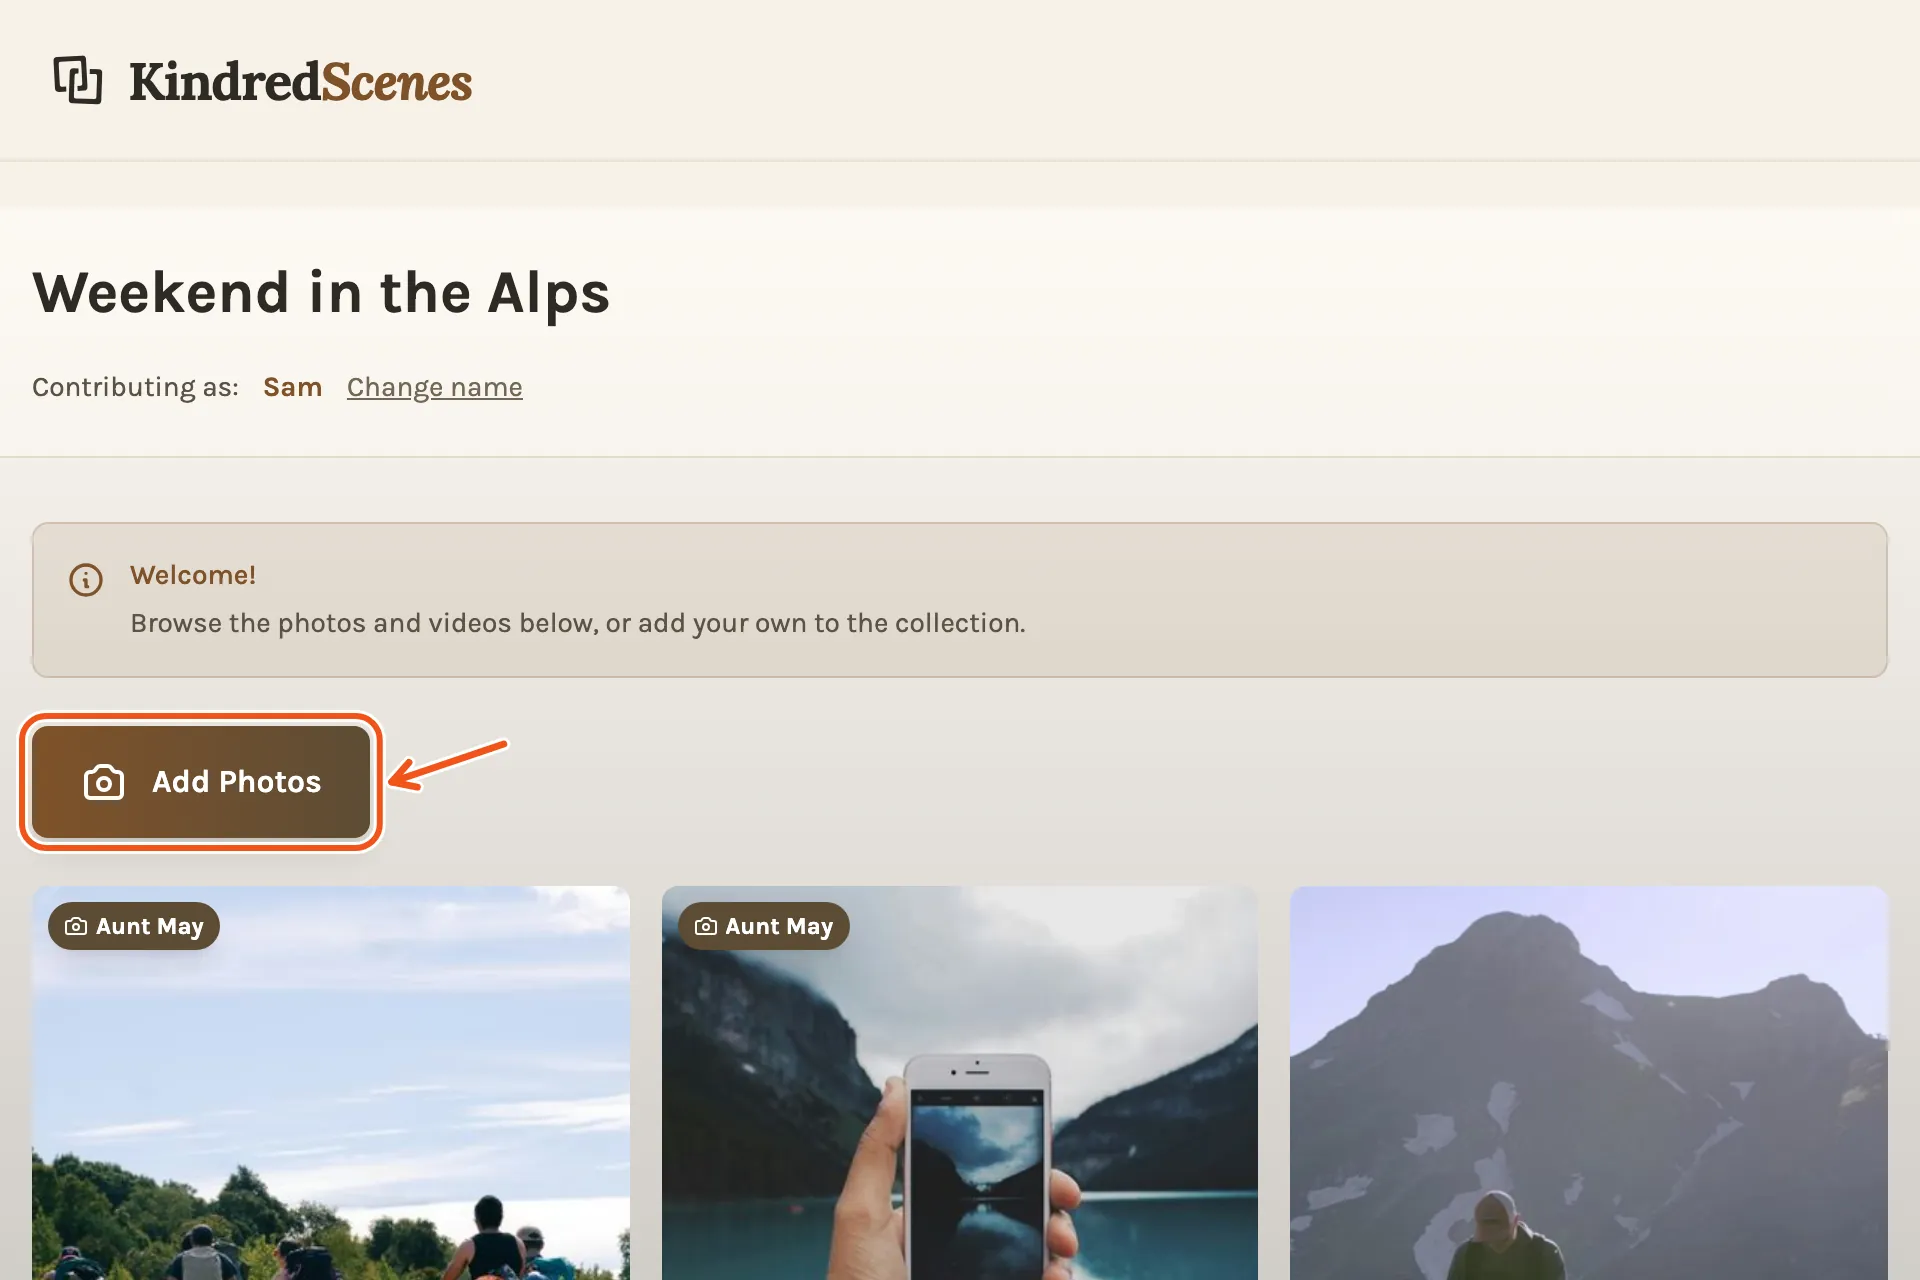The image size is (1920, 1280).
Task: Click the info icon in Welcome banner
Action: click(x=86, y=579)
